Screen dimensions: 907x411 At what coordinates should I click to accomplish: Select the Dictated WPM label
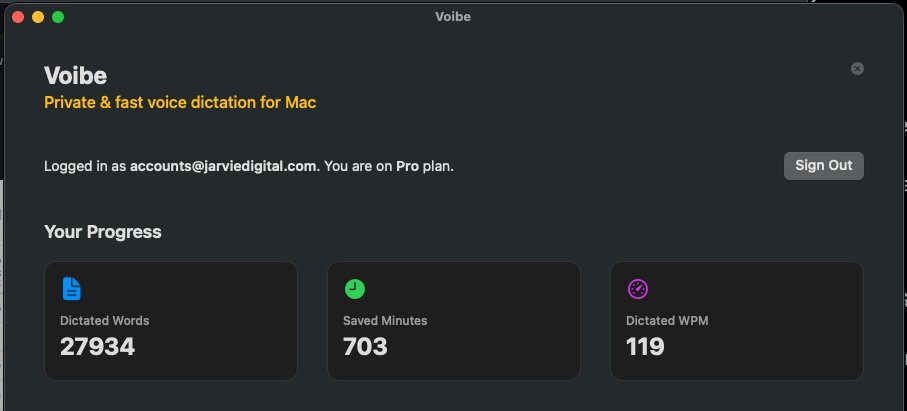667,321
